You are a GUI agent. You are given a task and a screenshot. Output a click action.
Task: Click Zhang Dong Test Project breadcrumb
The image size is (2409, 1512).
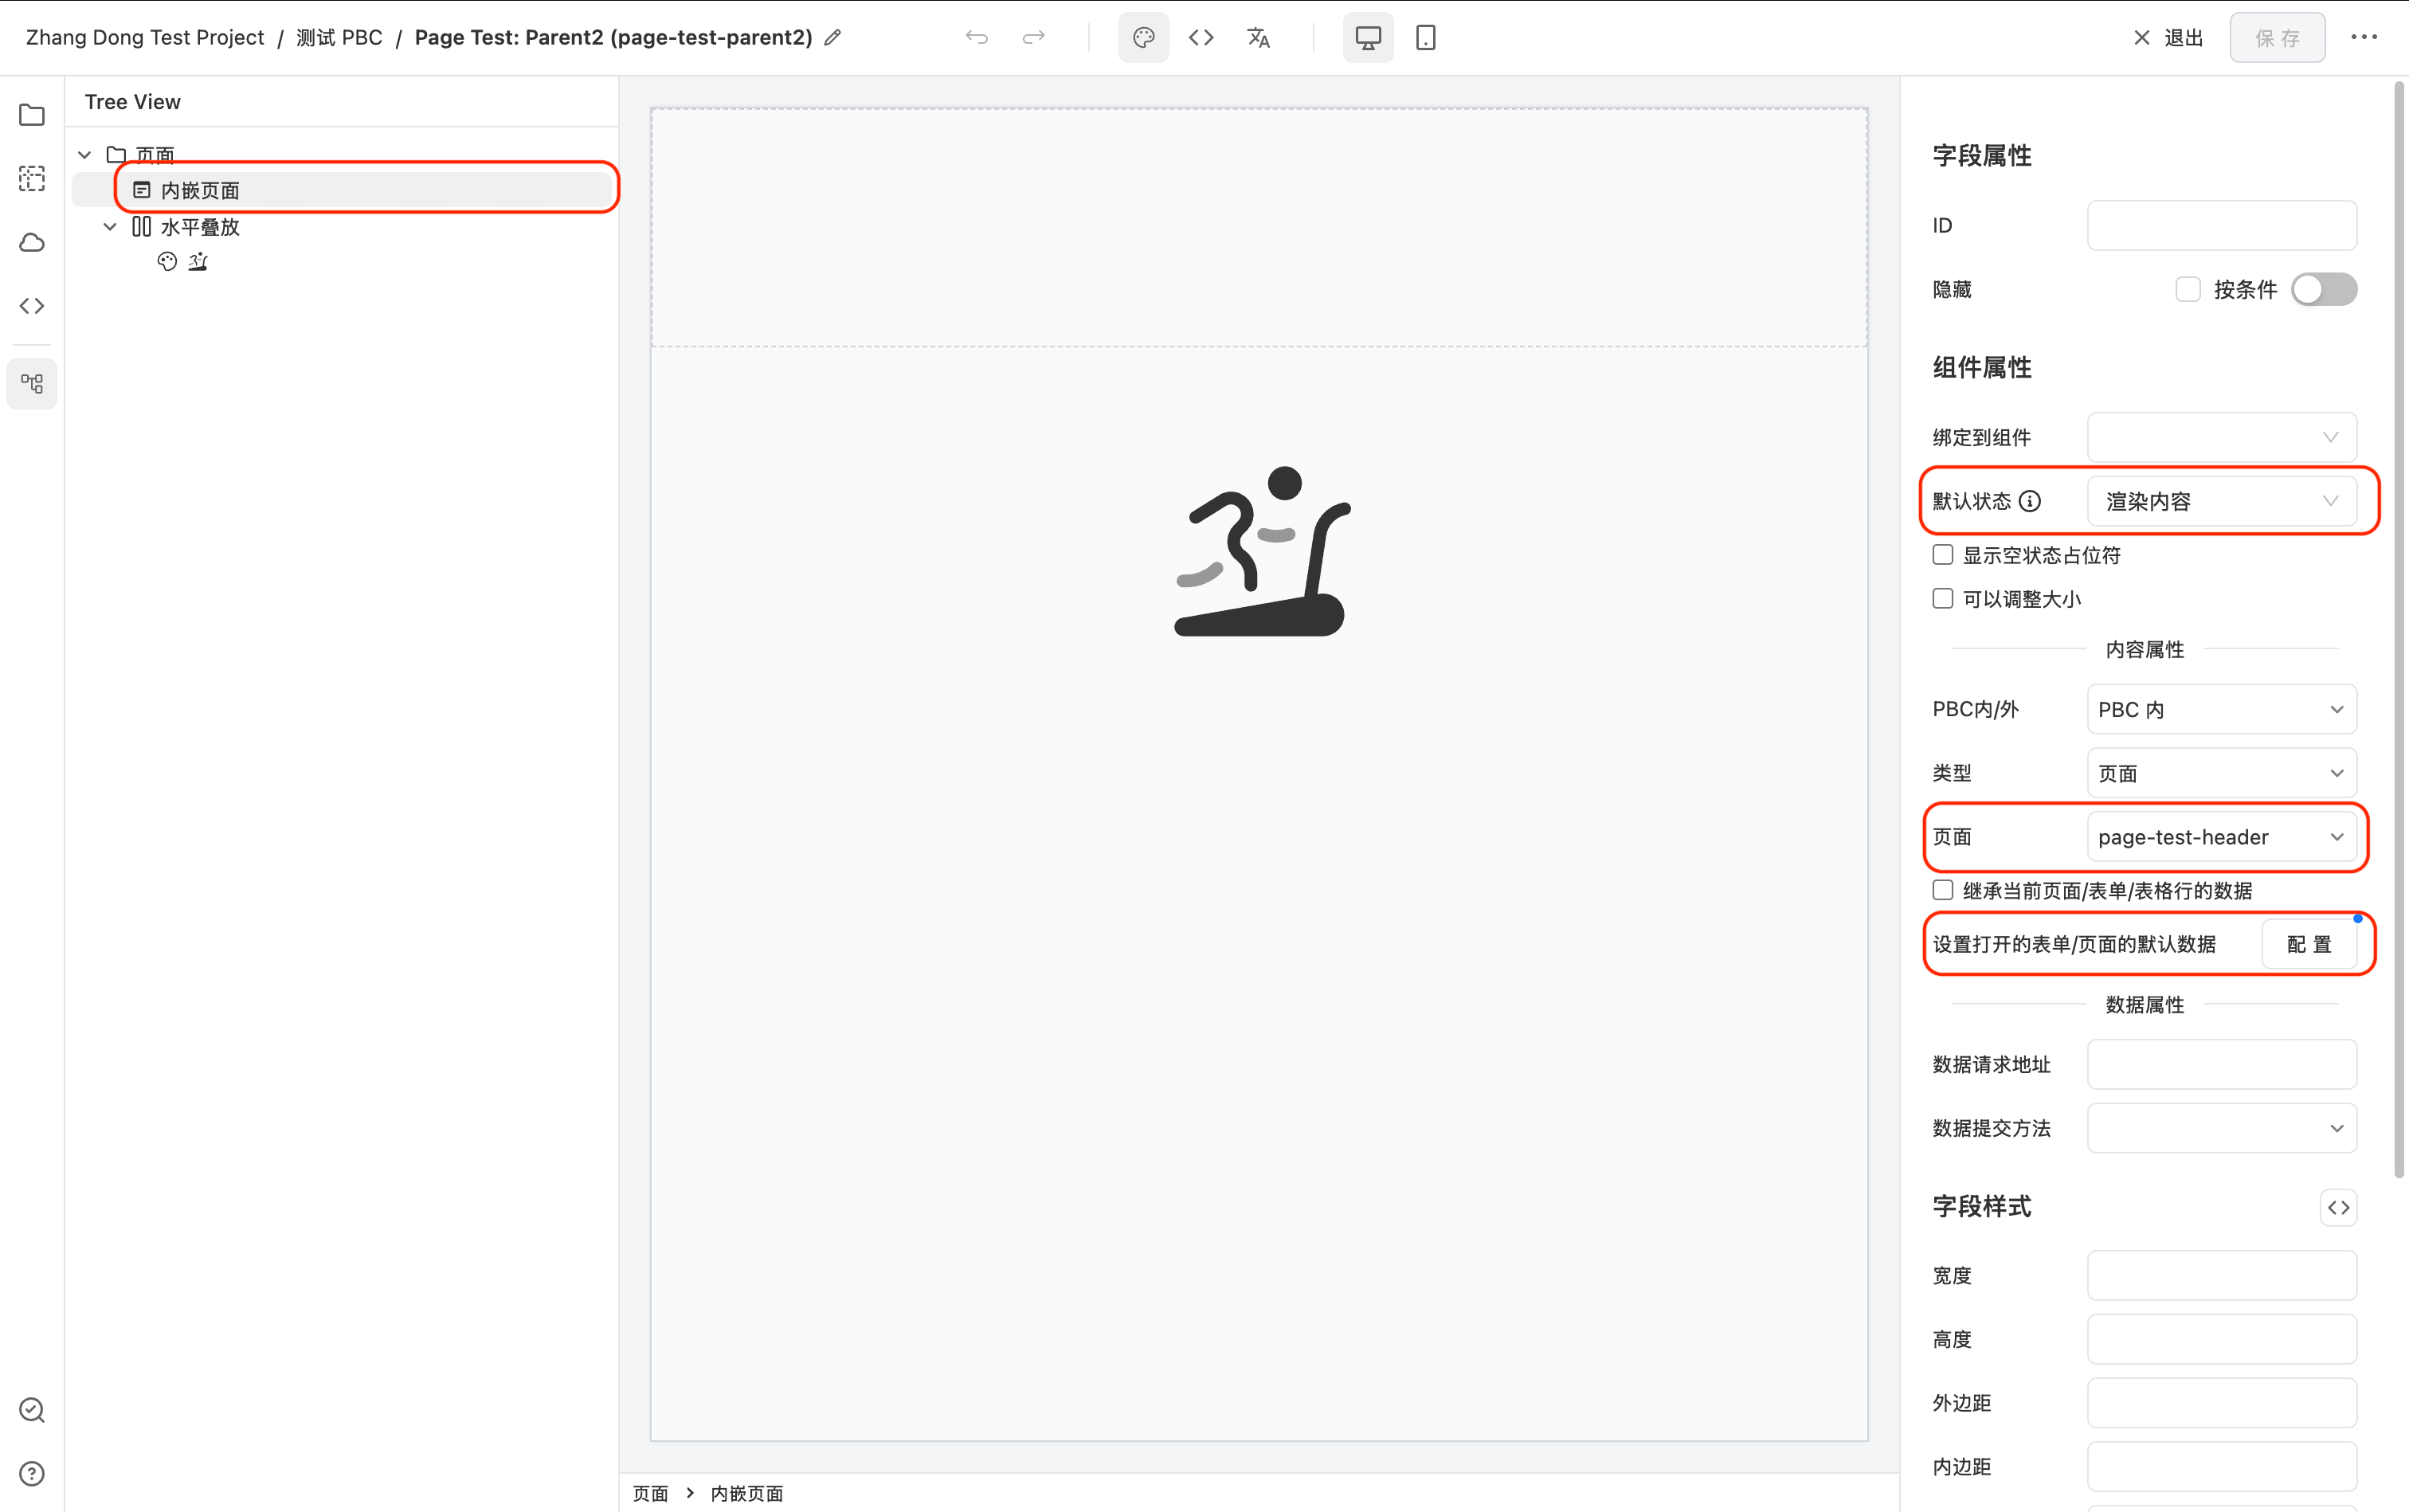pyautogui.click(x=145, y=38)
